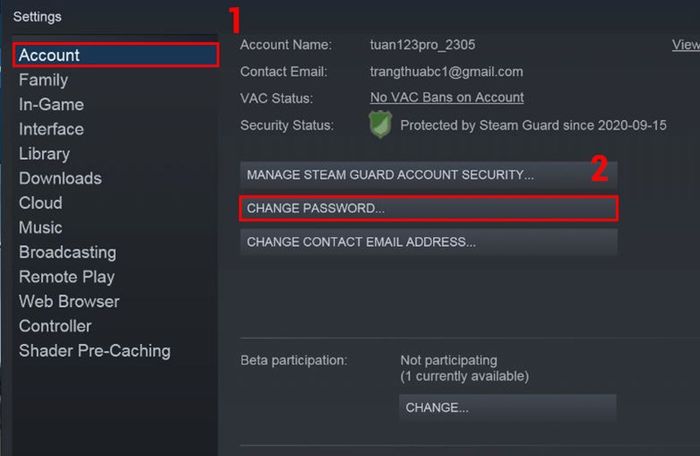The width and height of the screenshot is (700, 456).
Task: Open the Downloads settings section
Action: pos(60,178)
